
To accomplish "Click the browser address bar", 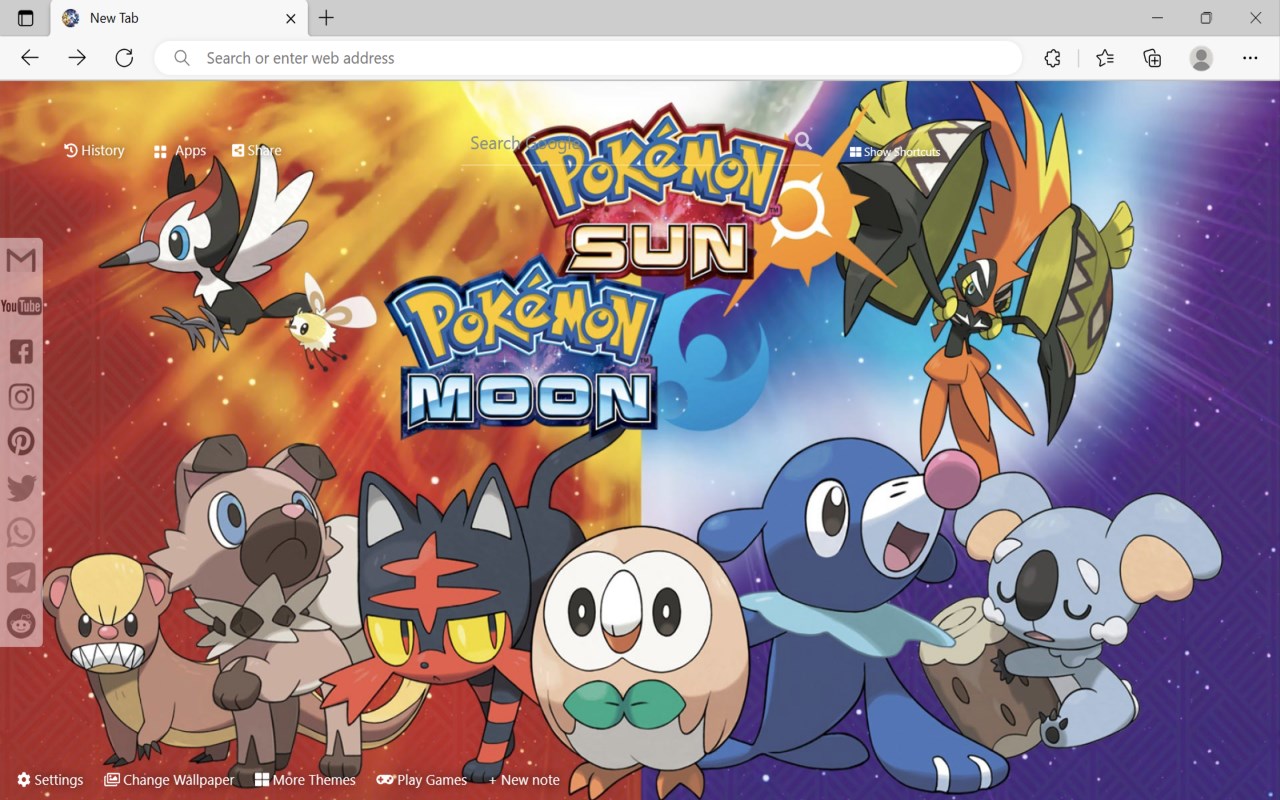I will pyautogui.click(x=588, y=58).
